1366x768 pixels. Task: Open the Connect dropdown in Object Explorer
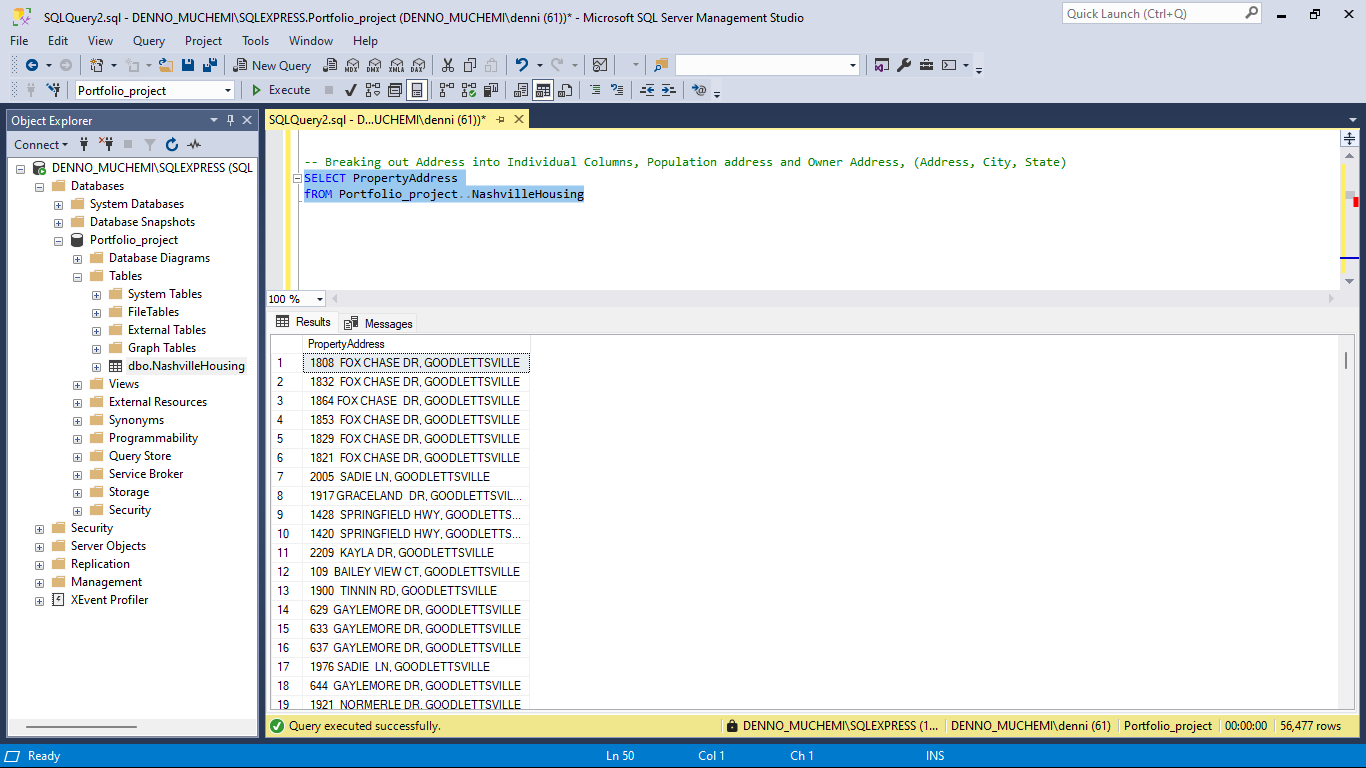point(41,144)
